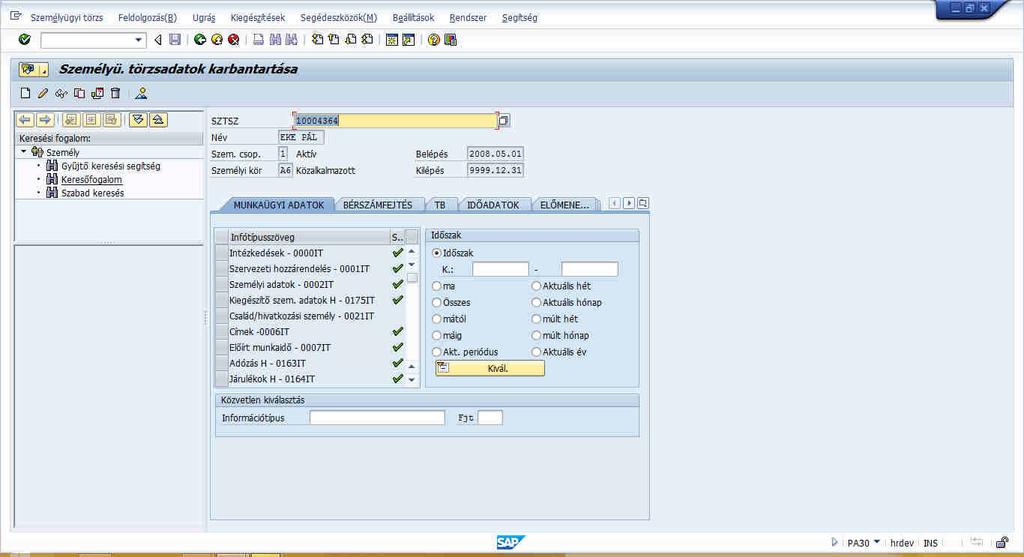This screenshot has height=557, width=1024.
Task: Switch to the BÉRSZÁMFEJTÉS tab
Action: [377, 204]
